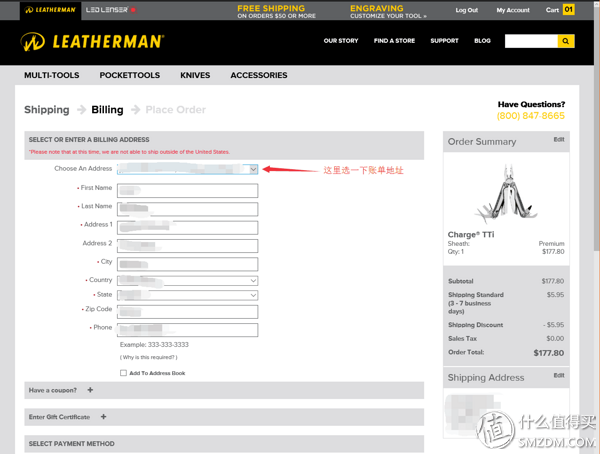Open the BLOG link
Image resolution: width=600 pixels, height=454 pixels.
482,41
